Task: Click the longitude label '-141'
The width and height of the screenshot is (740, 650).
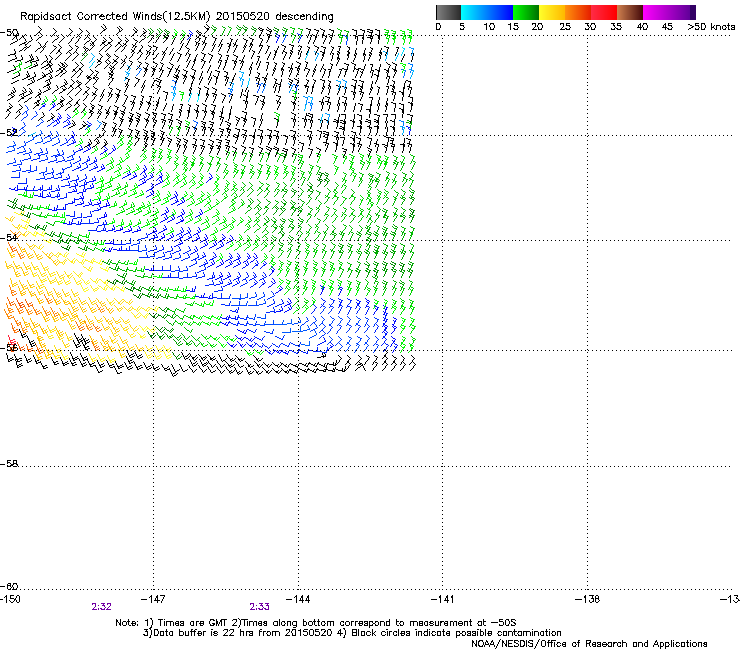Action: [x=443, y=599]
